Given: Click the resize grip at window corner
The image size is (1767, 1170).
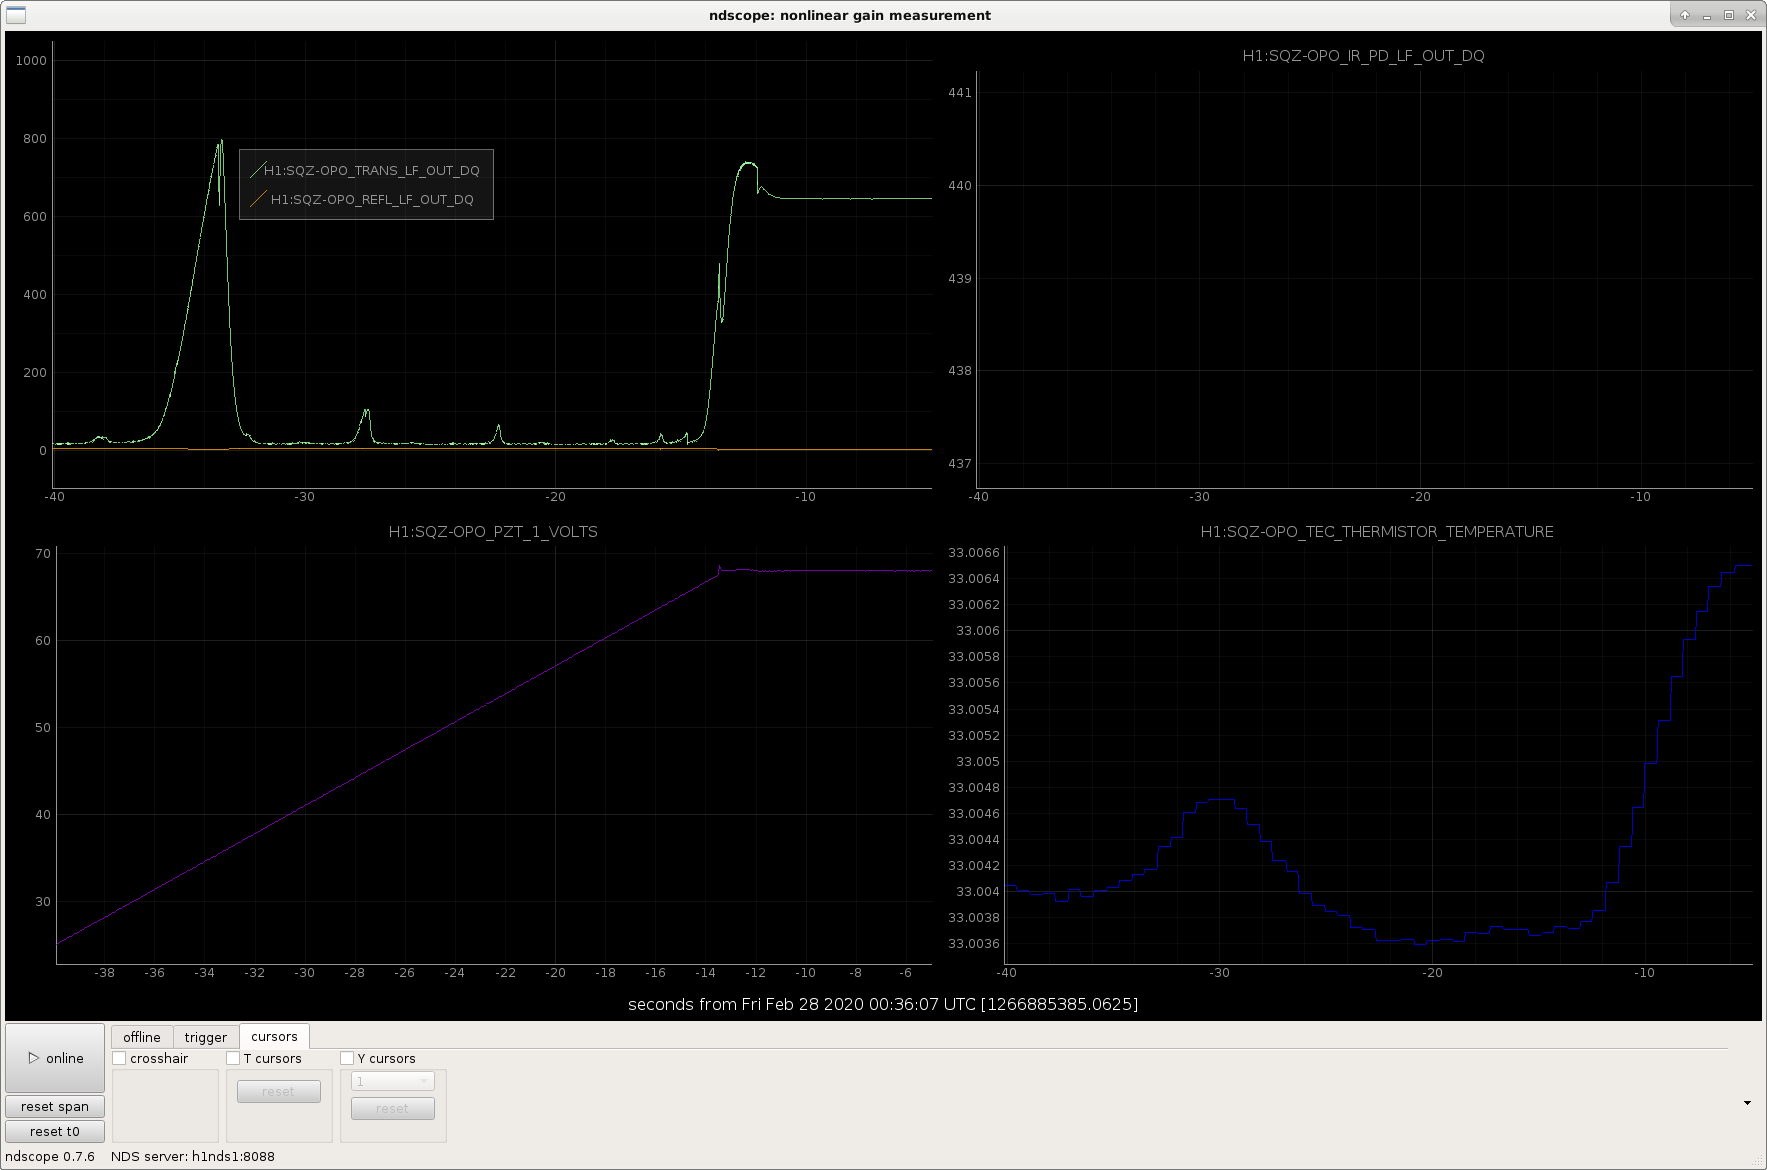Looking at the screenshot, I should (1759, 1162).
